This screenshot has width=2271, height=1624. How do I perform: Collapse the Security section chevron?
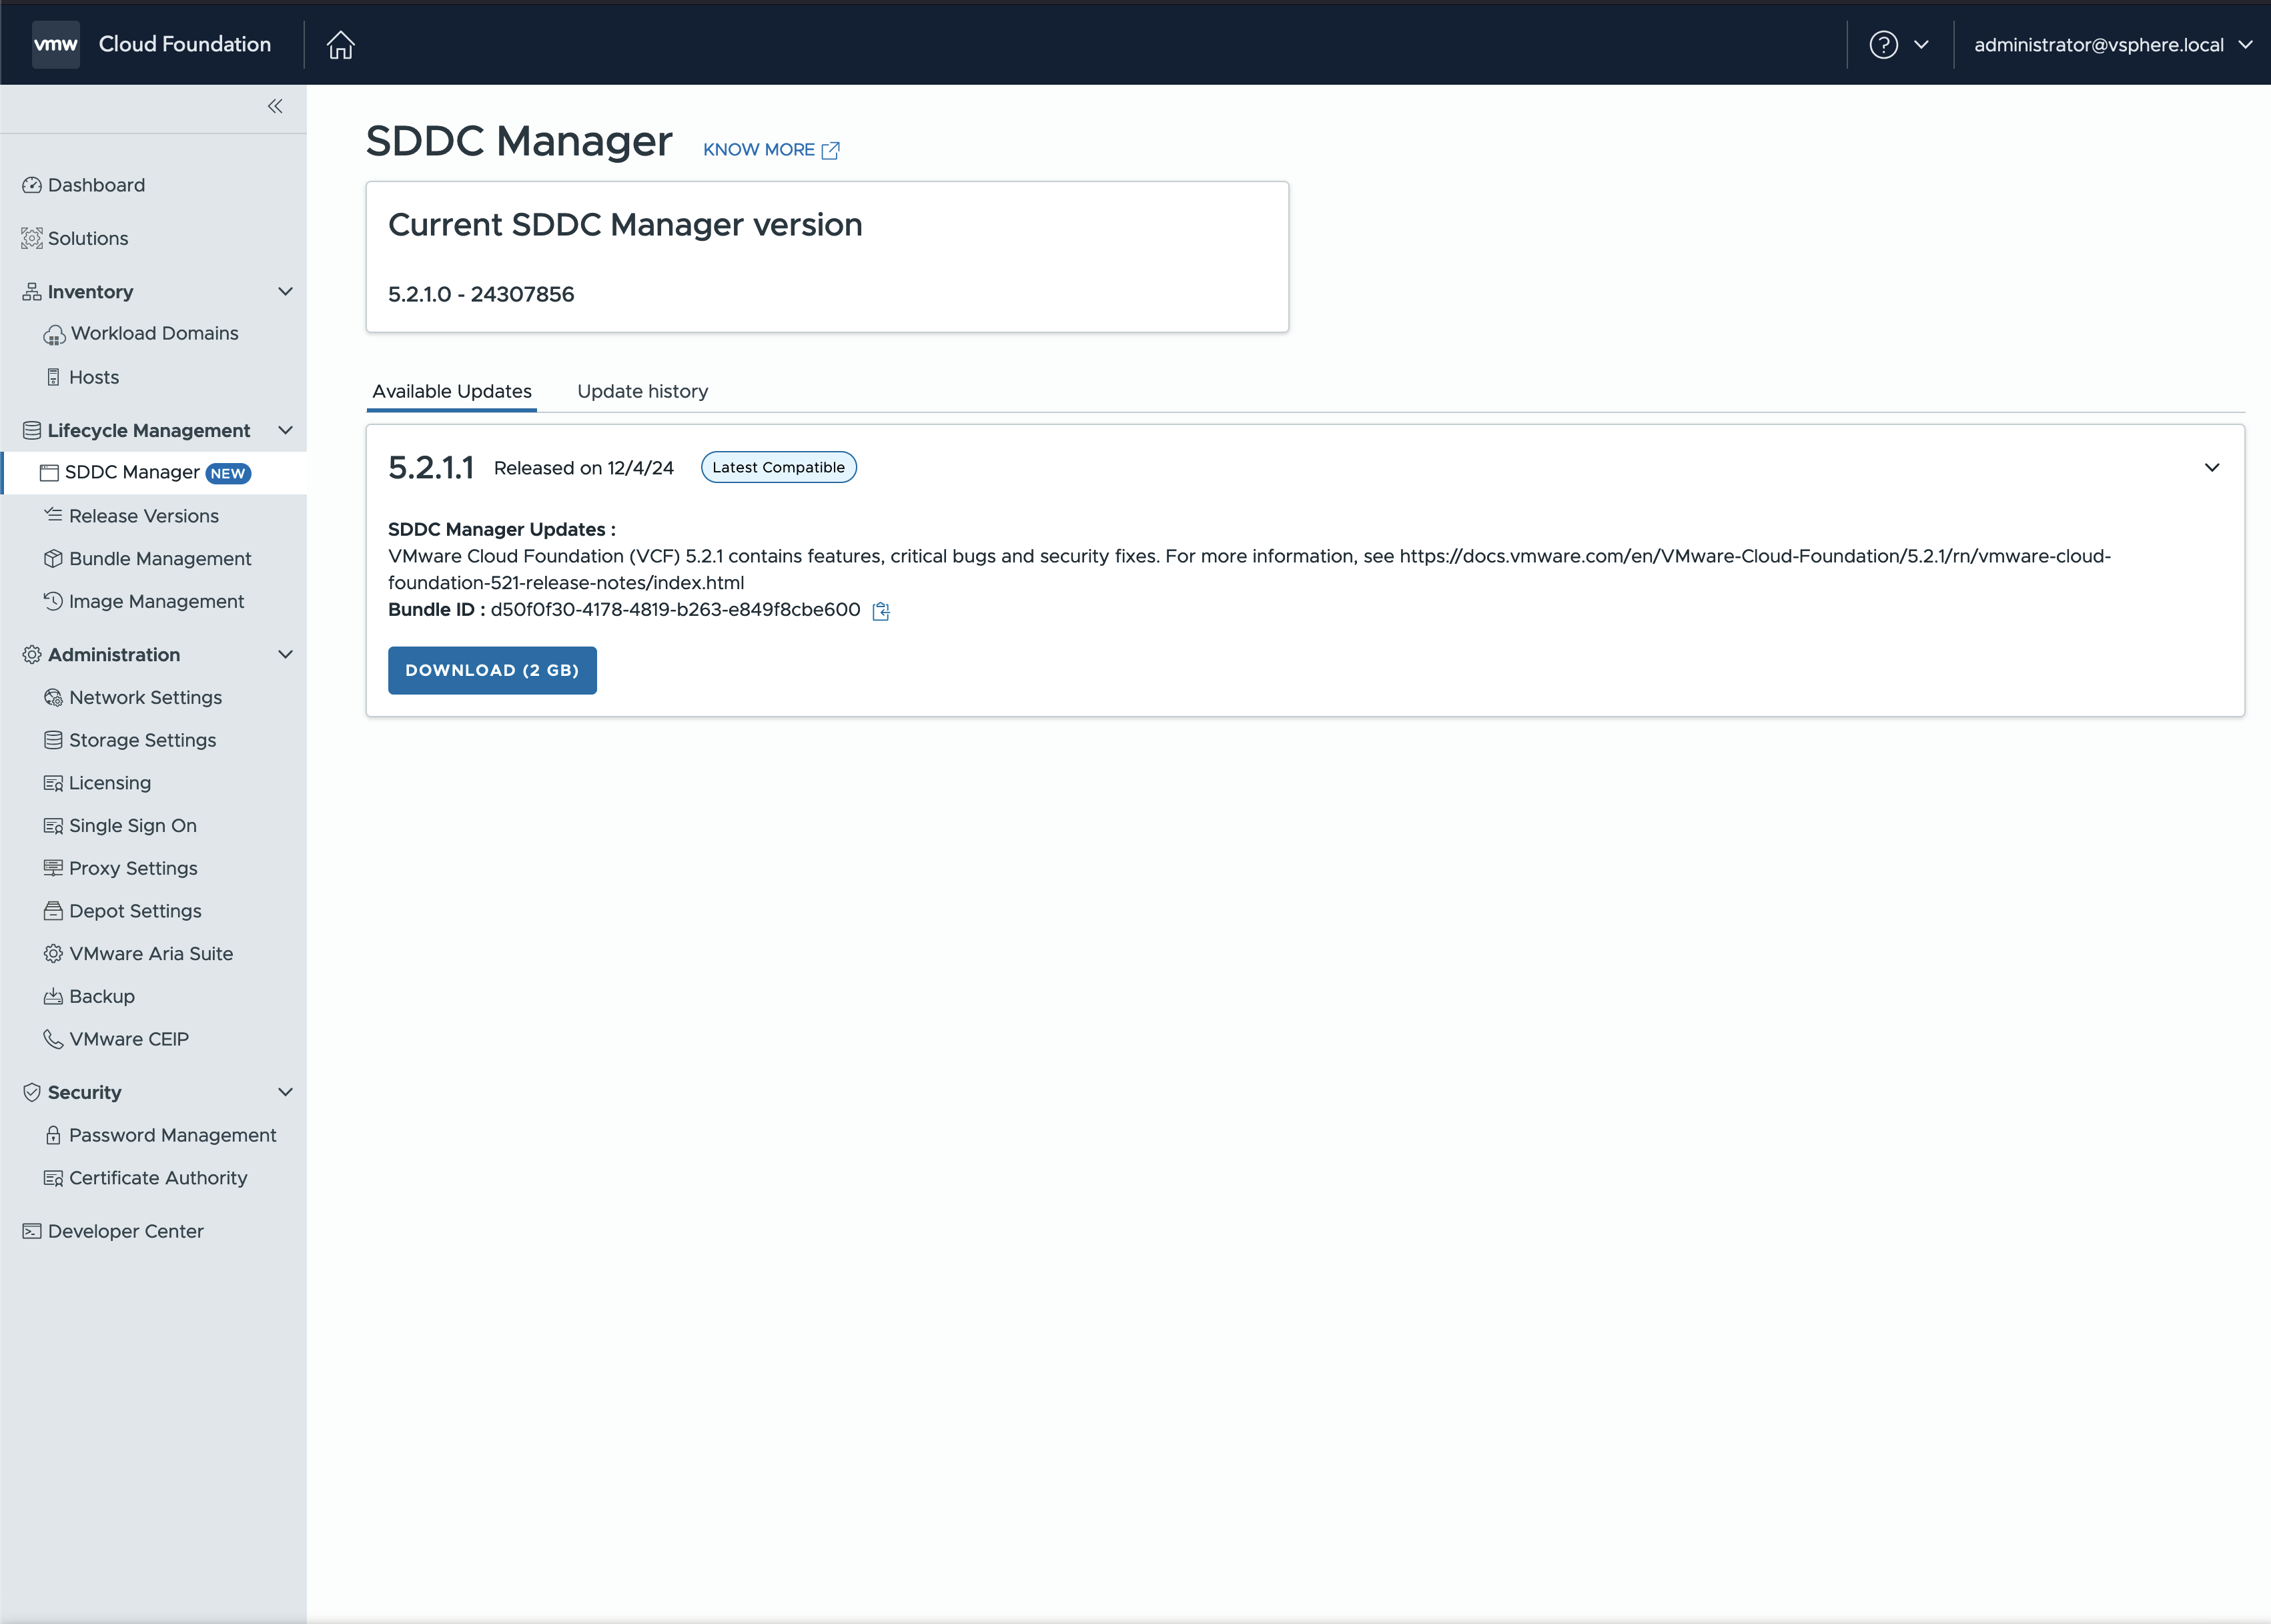(285, 1092)
